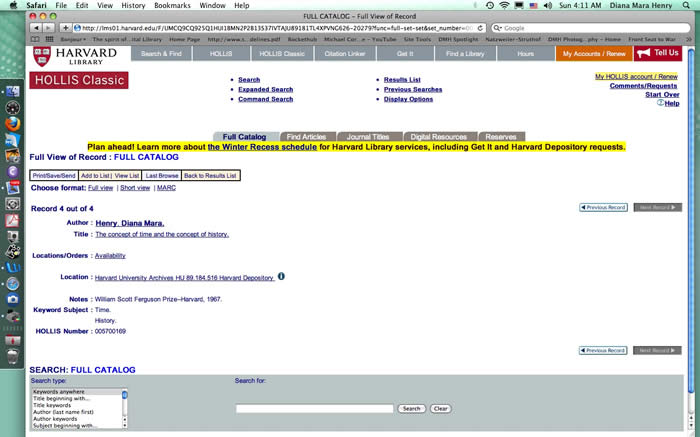Open Firefox from the dock
The width and height of the screenshot is (700, 437).
click(13, 122)
